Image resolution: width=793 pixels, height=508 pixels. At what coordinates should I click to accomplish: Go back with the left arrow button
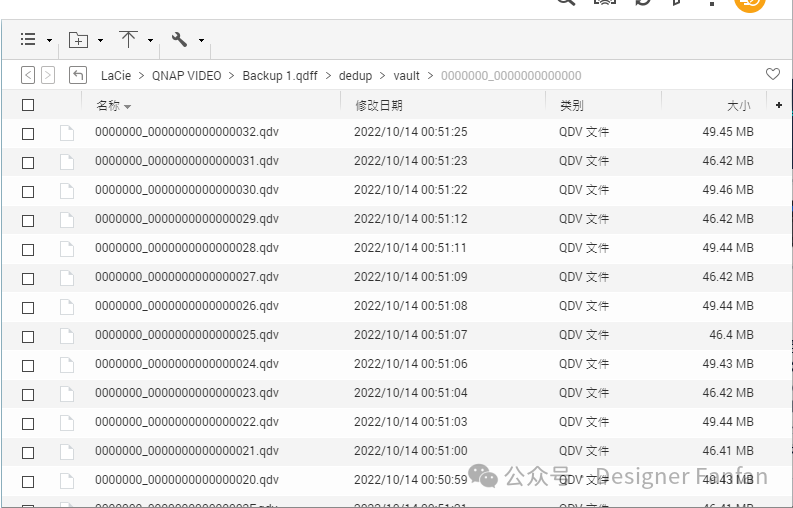point(27,75)
